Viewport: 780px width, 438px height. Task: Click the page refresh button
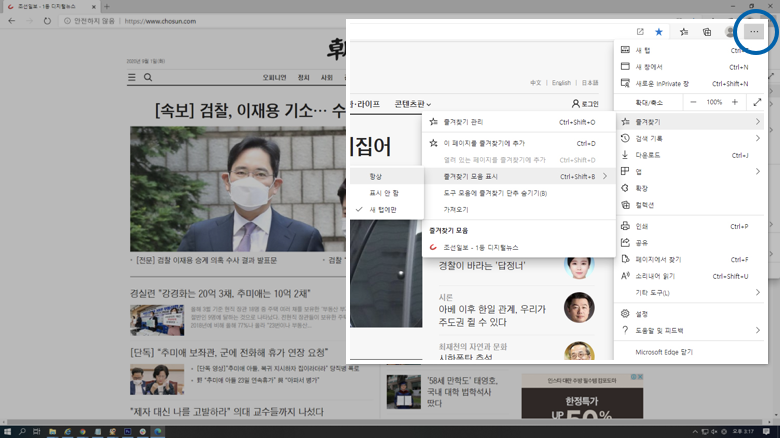click(x=47, y=20)
